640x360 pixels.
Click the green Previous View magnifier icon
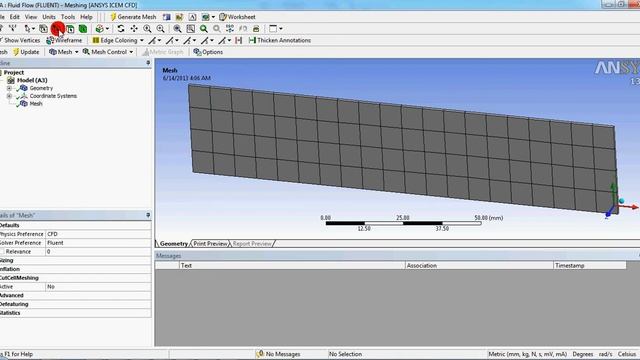[x=203, y=29]
